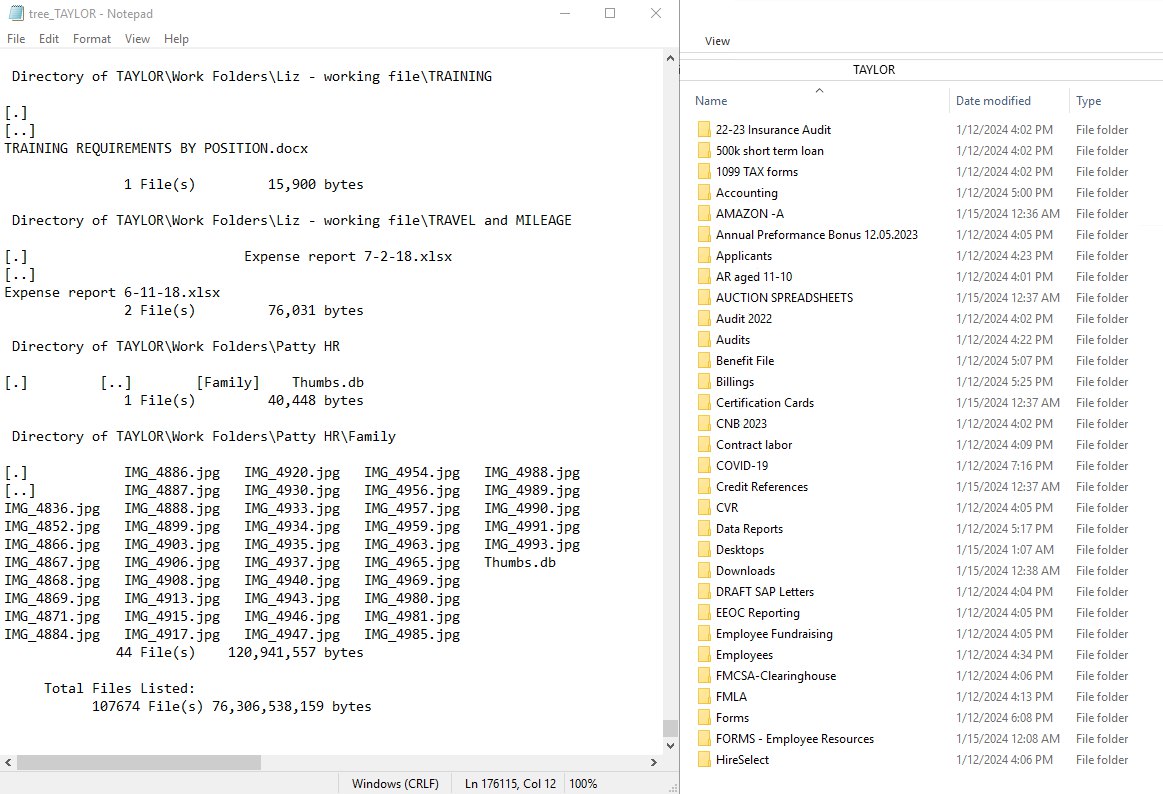Open the Edit menu in Notepad

pyautogui.click(x=49, y=39)
